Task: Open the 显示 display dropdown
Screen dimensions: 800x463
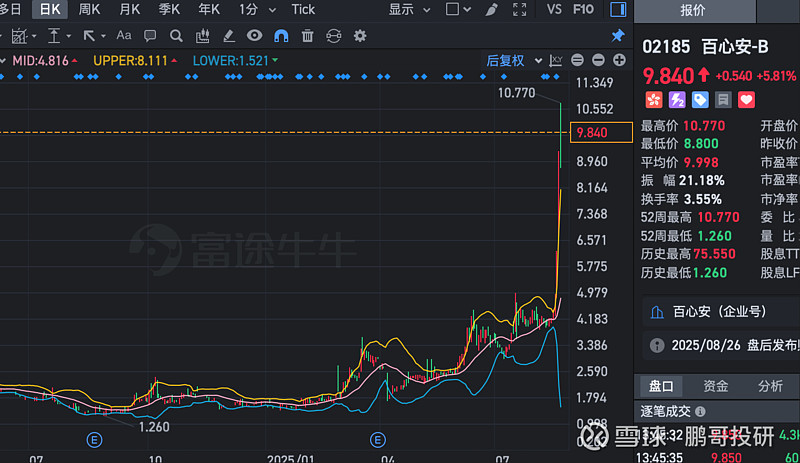Action: tap(409, 9)
